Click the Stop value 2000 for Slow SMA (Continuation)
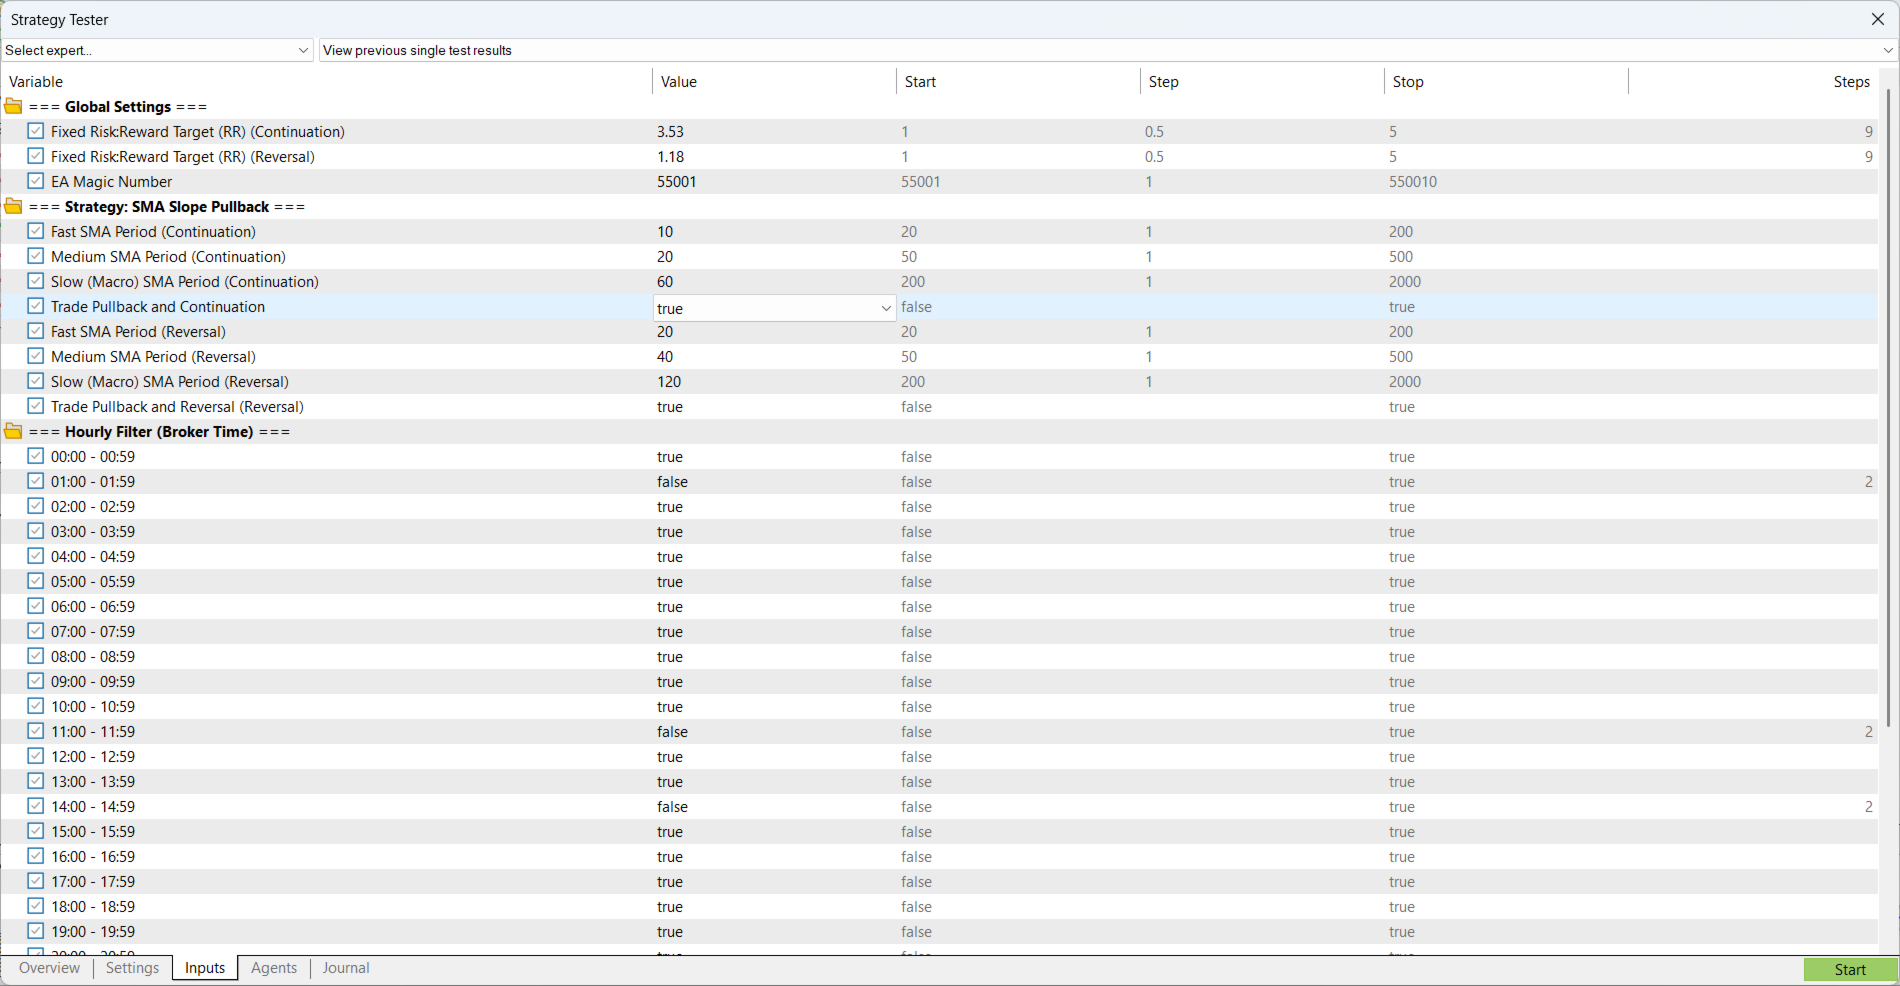 click(1405, 282)
